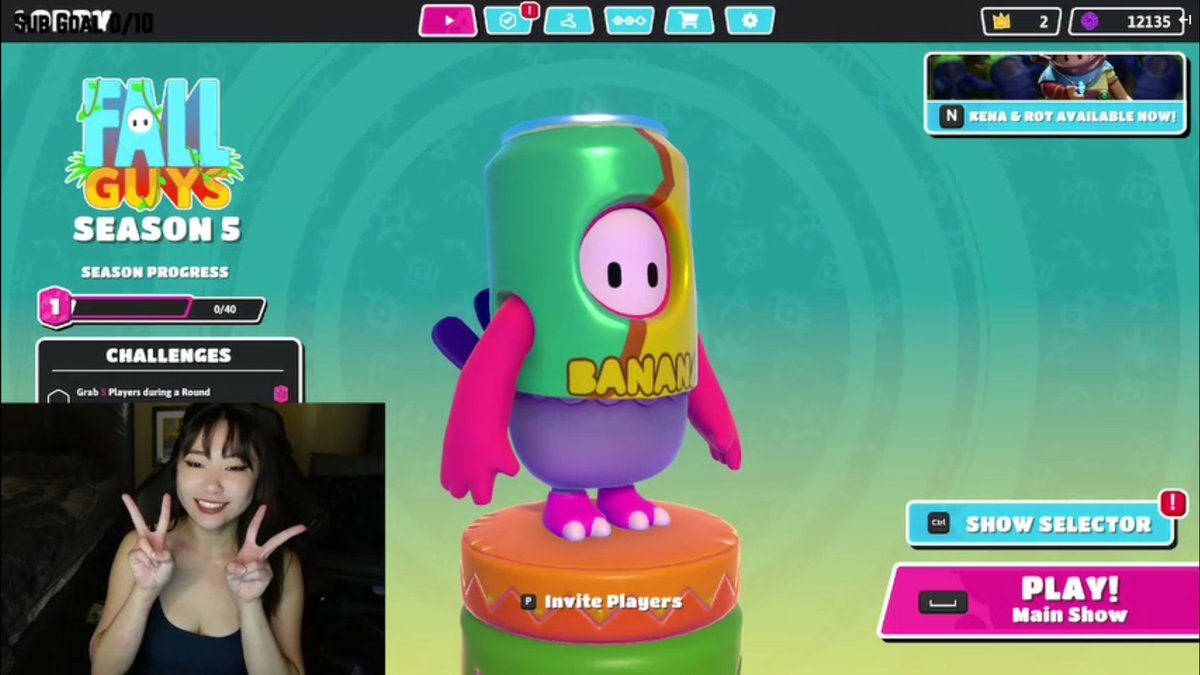The image size is (1200, 675).
Task: Click the level 1 hexagon badge
Action: click(55, 306)
